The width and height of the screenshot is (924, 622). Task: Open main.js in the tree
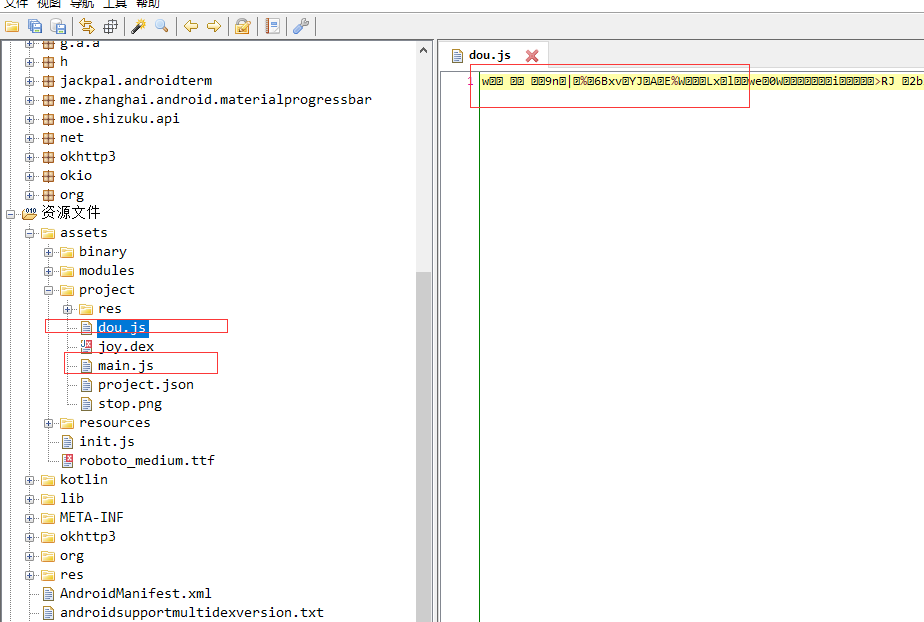125,366
